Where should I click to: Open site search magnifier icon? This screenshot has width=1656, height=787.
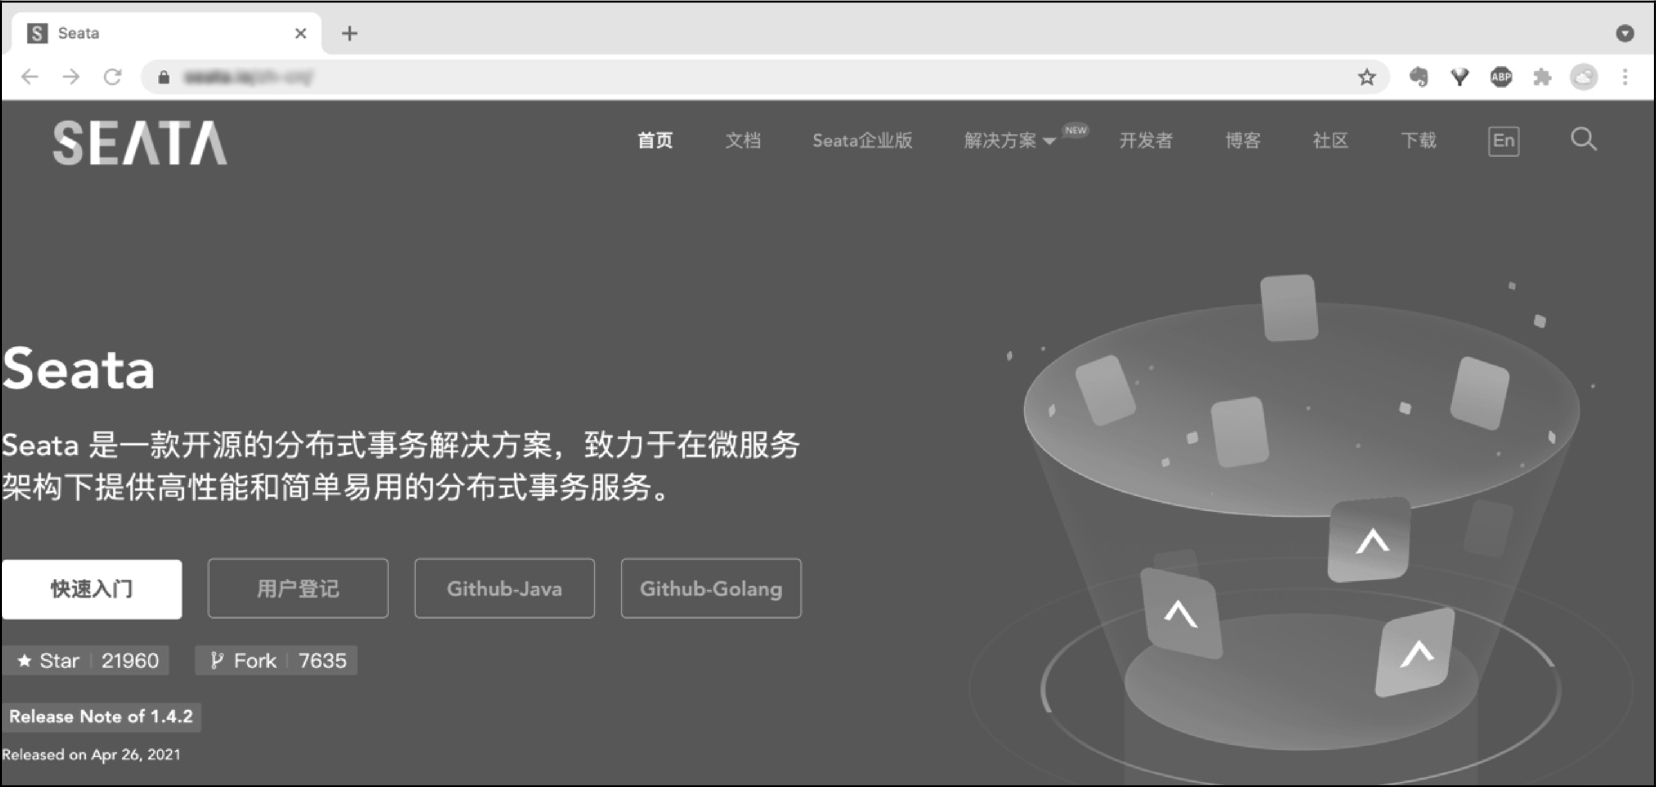(x=1583, y=139)
